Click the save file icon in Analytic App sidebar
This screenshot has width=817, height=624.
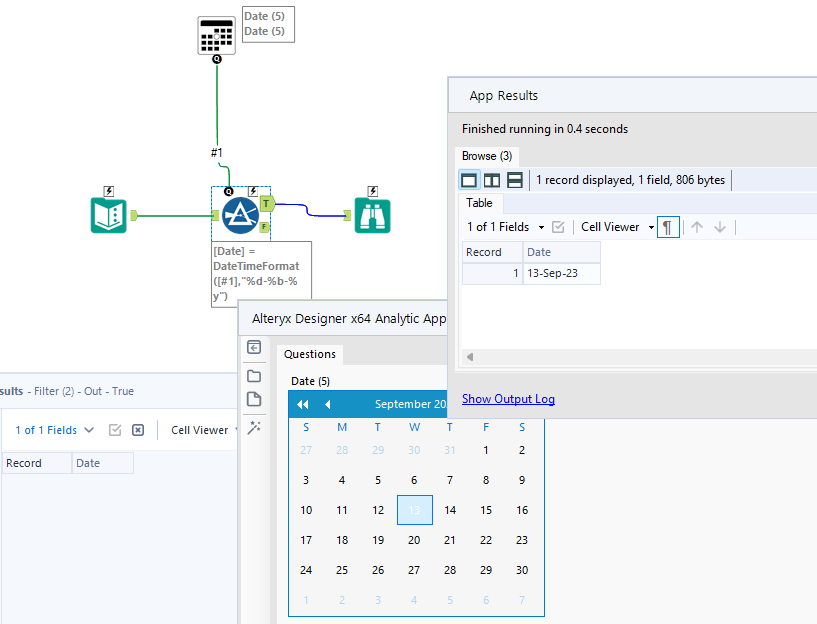[254, 400]
